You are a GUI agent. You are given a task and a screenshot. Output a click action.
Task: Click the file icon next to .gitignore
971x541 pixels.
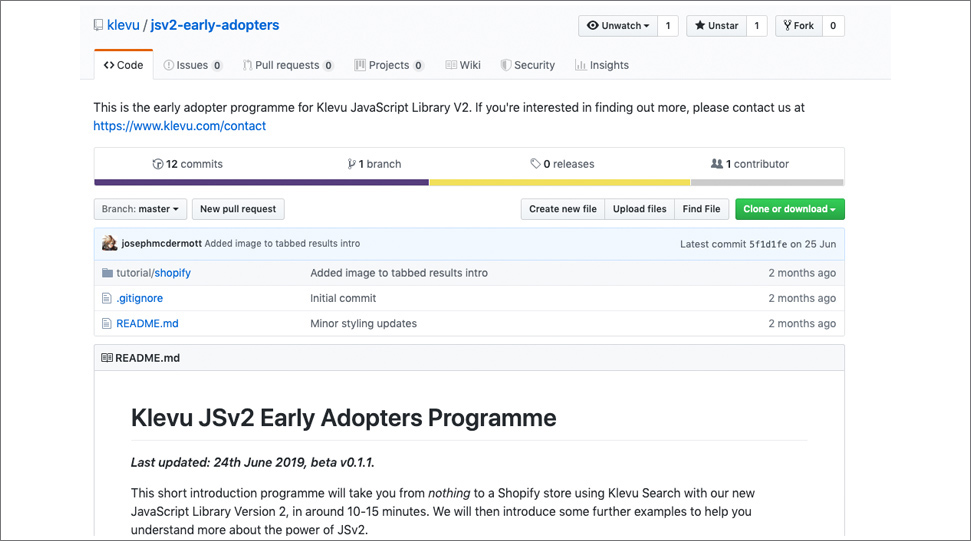click(107, 298)
